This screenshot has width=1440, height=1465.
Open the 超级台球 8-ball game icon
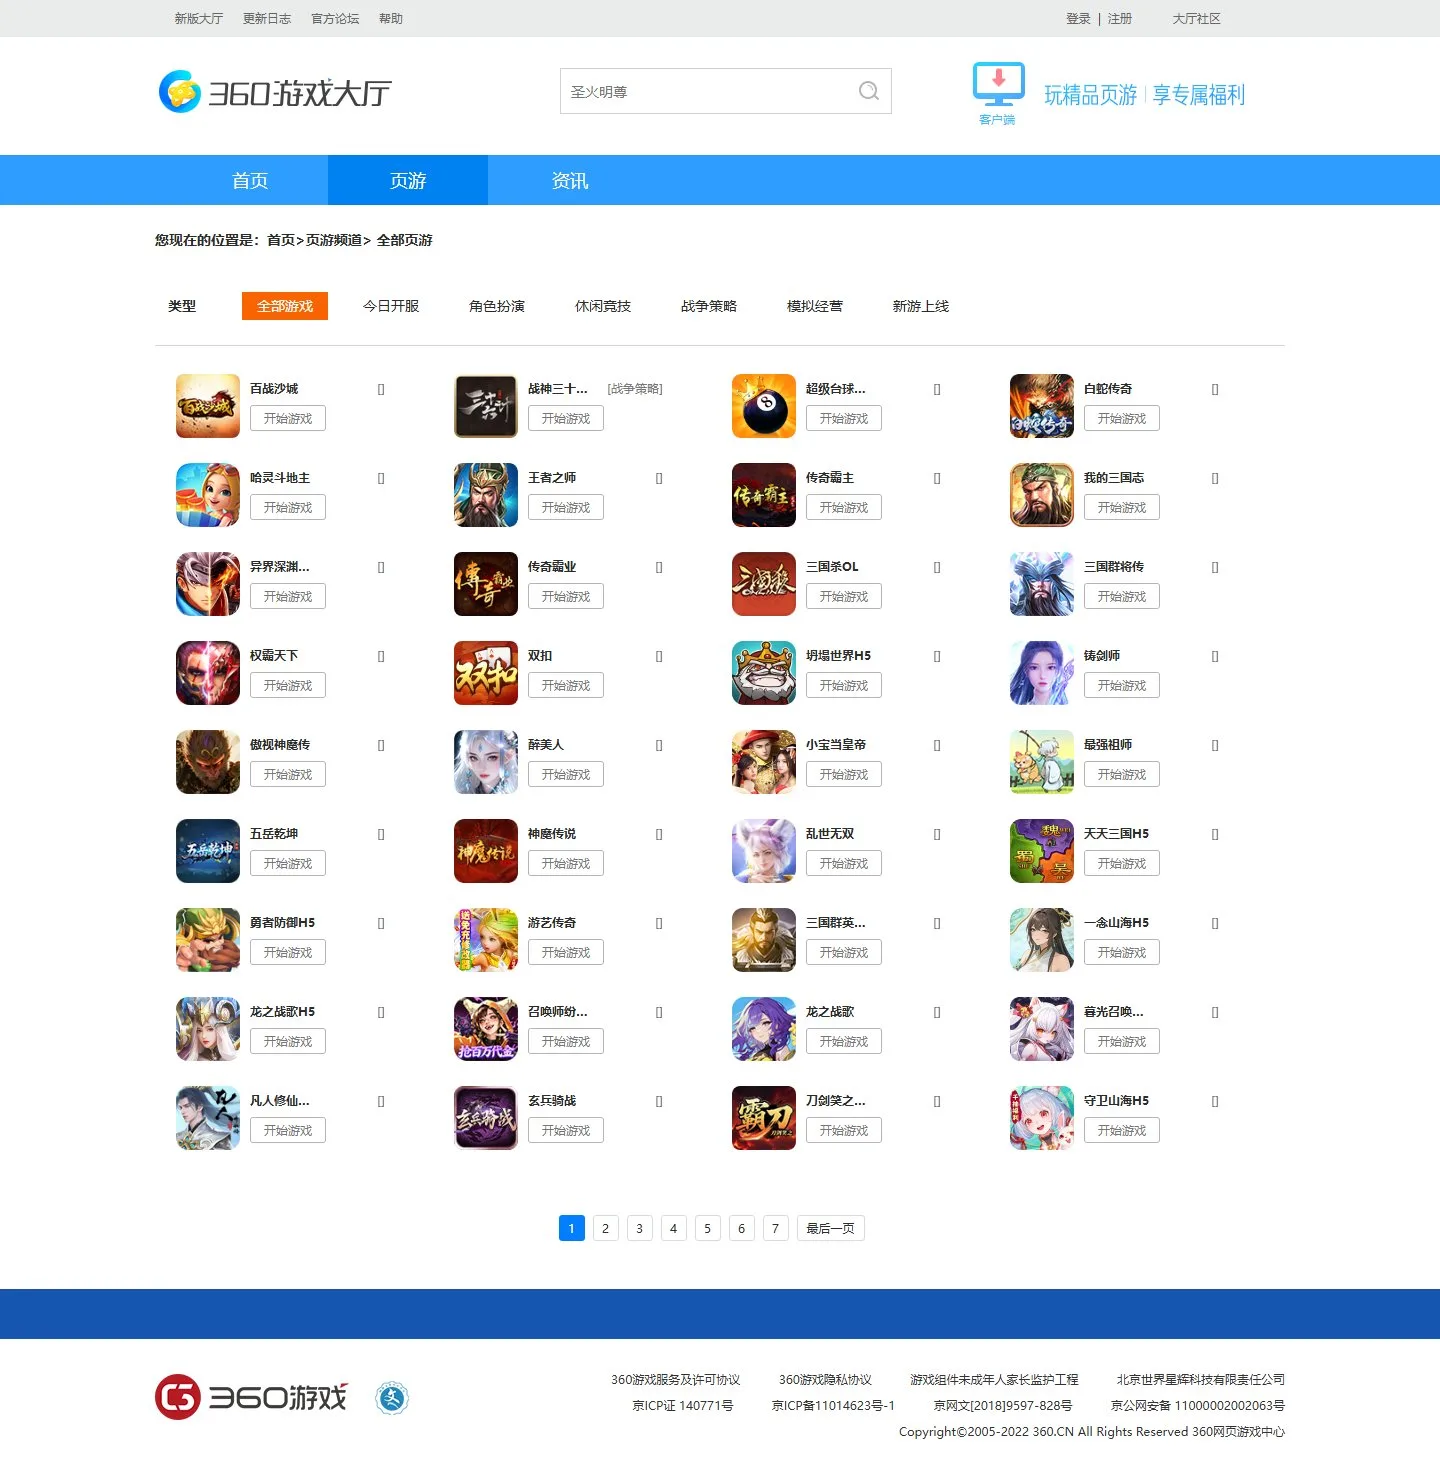pos(764,406)
